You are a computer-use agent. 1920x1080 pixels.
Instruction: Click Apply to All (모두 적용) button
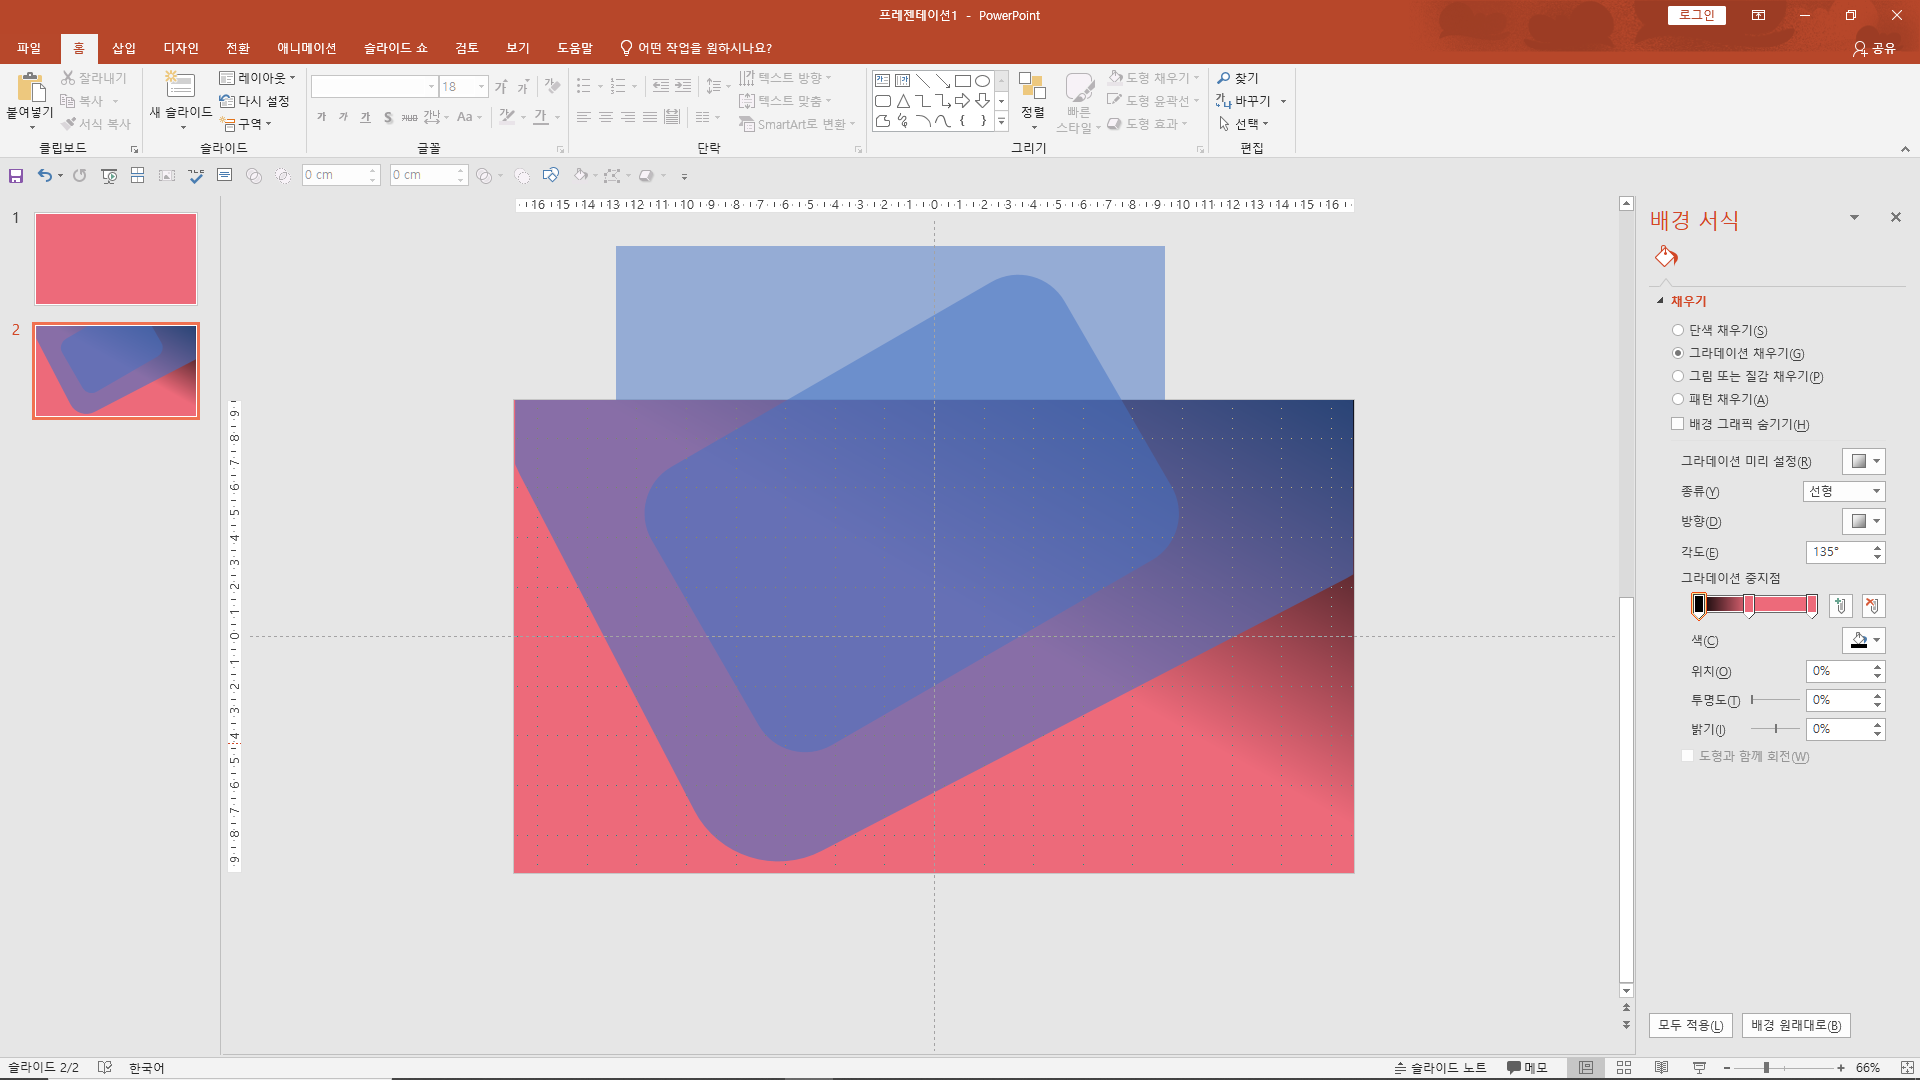pyautogui.click(x=1690, y=1025)
